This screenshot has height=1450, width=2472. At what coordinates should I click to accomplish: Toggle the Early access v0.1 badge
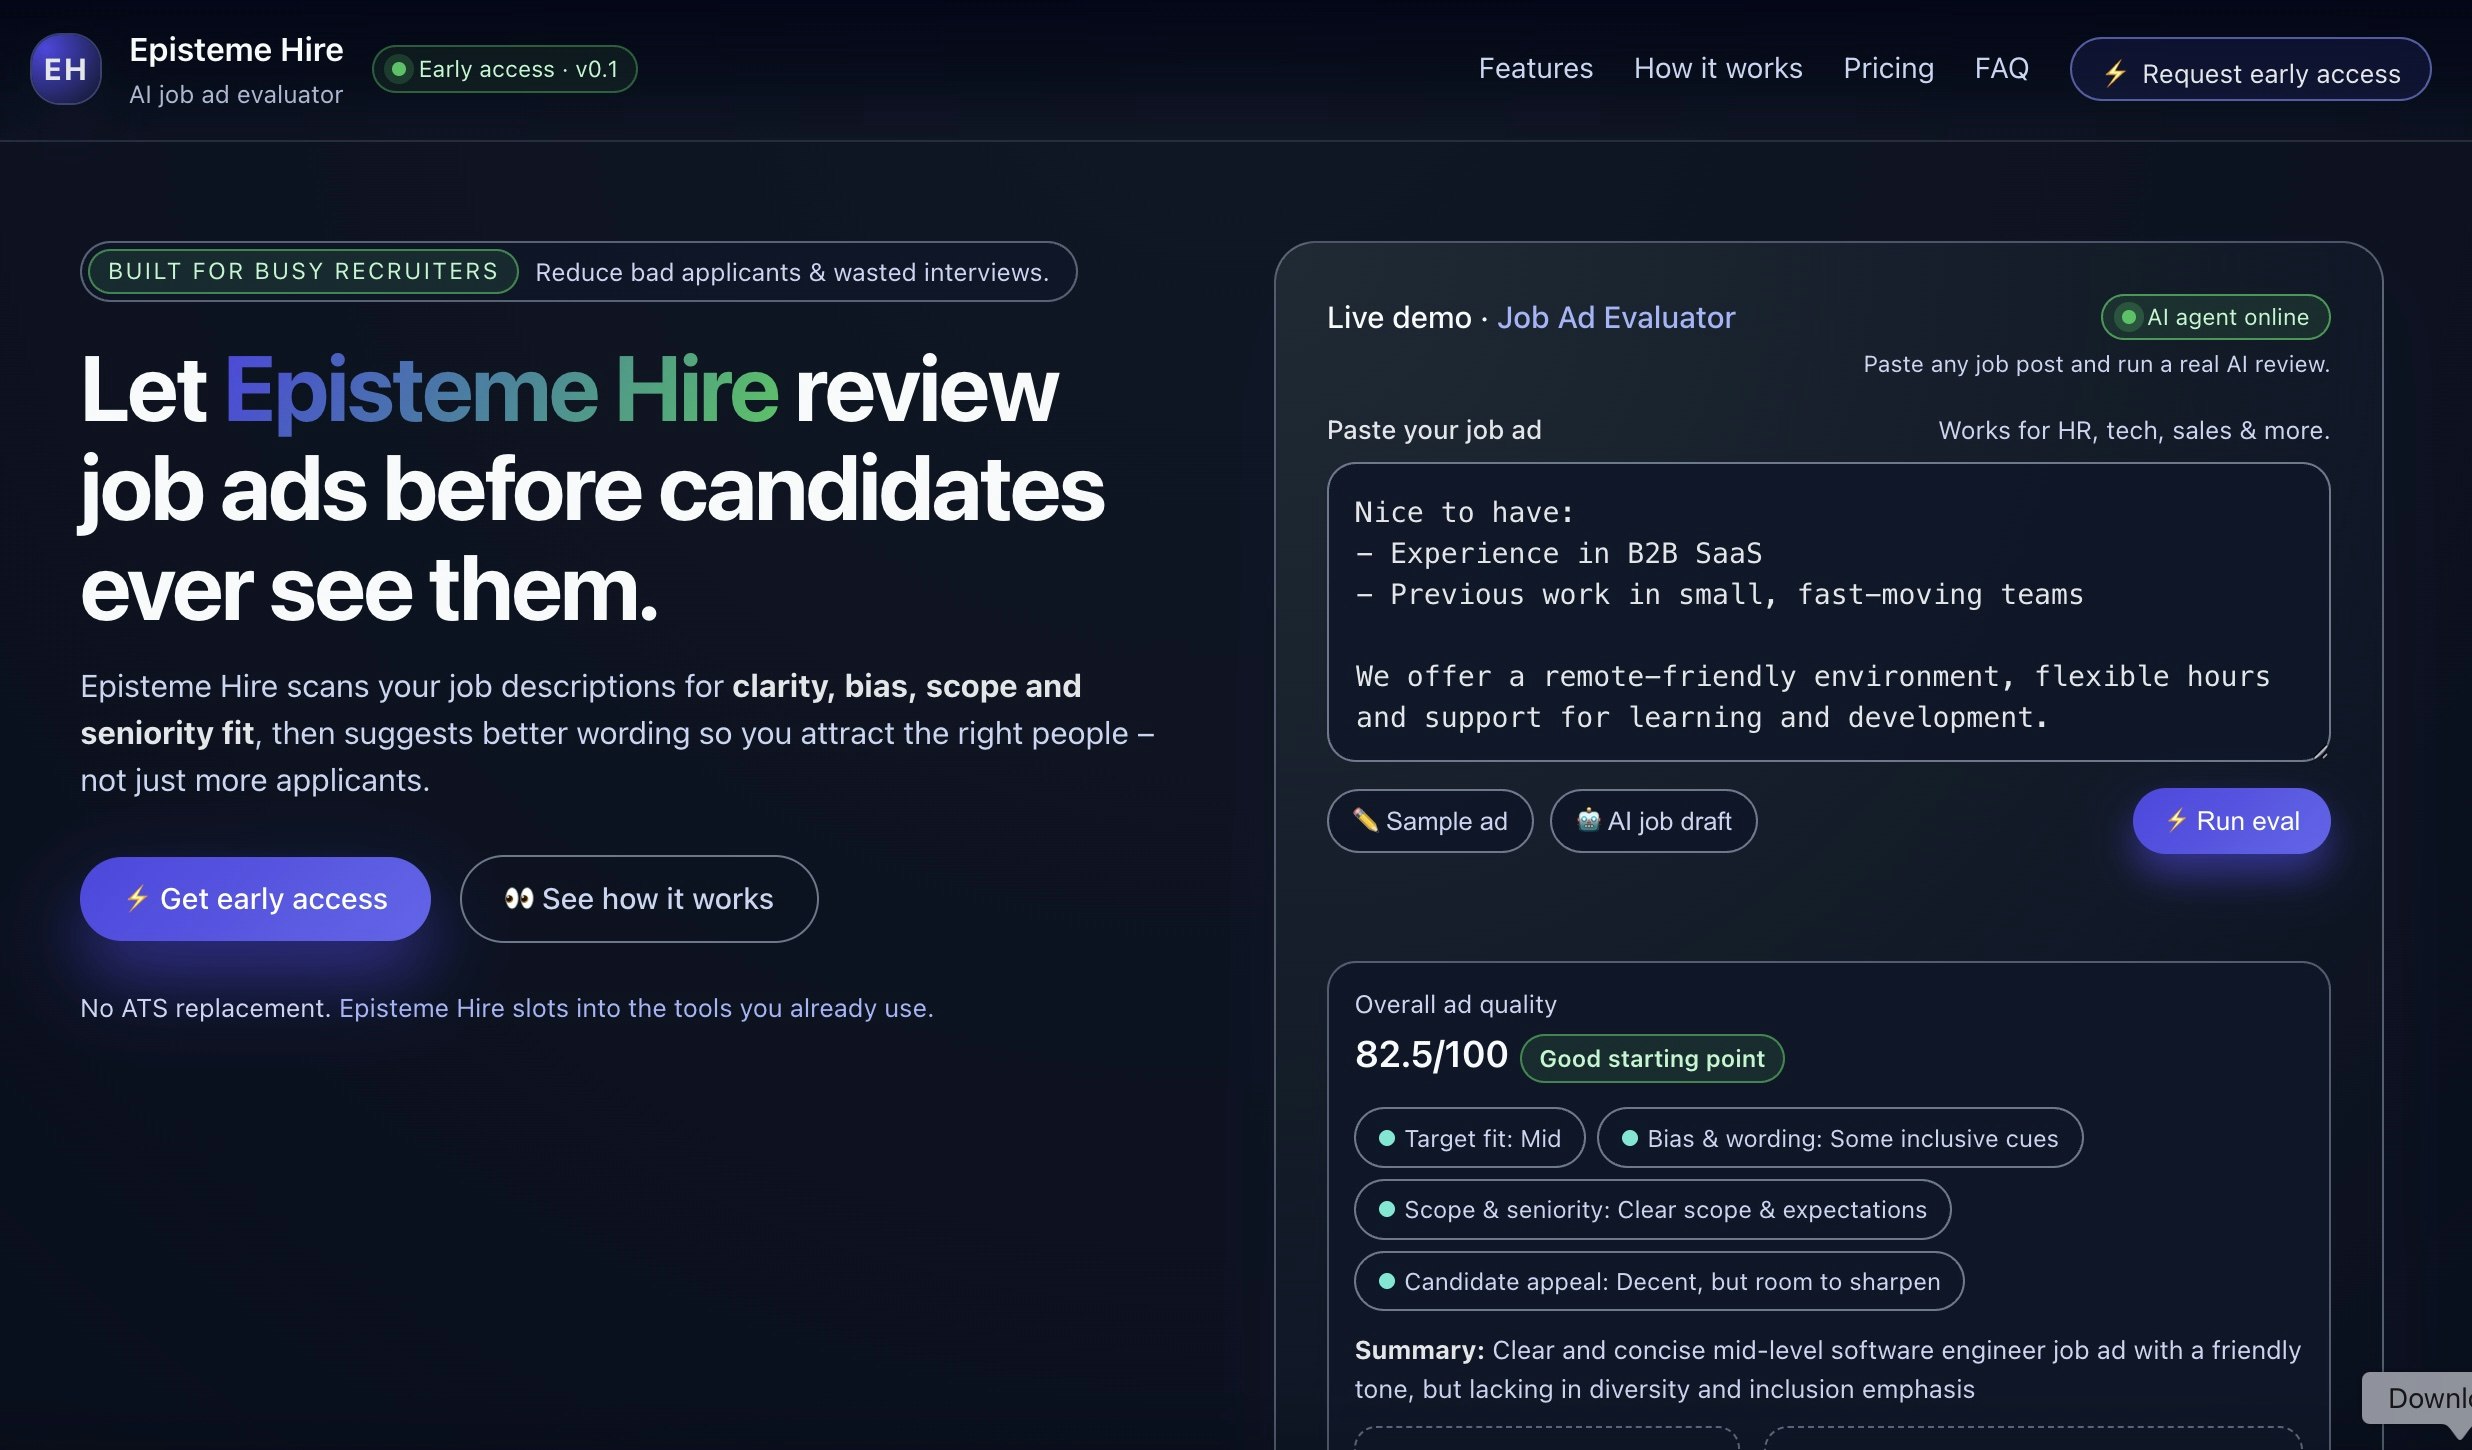(x=504, y=68)
